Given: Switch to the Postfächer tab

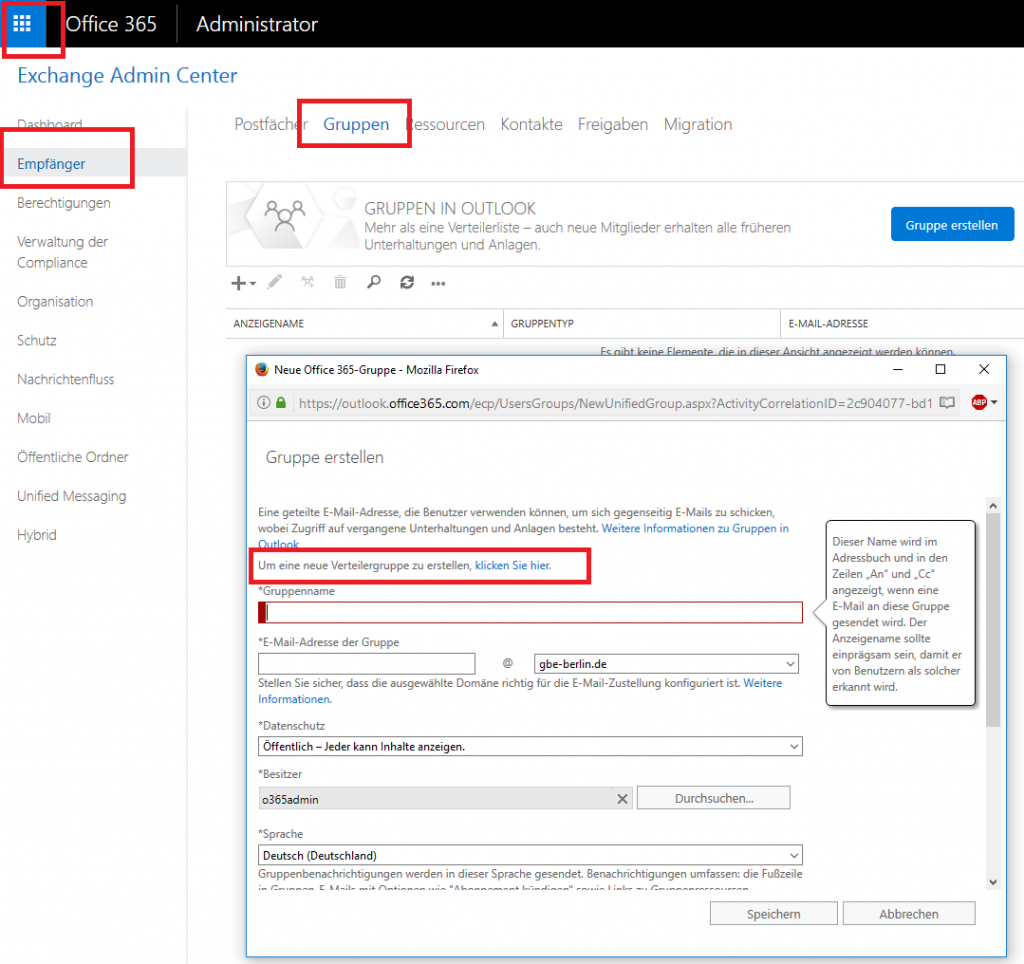Looking at the screenshot, I should point(271,124).
